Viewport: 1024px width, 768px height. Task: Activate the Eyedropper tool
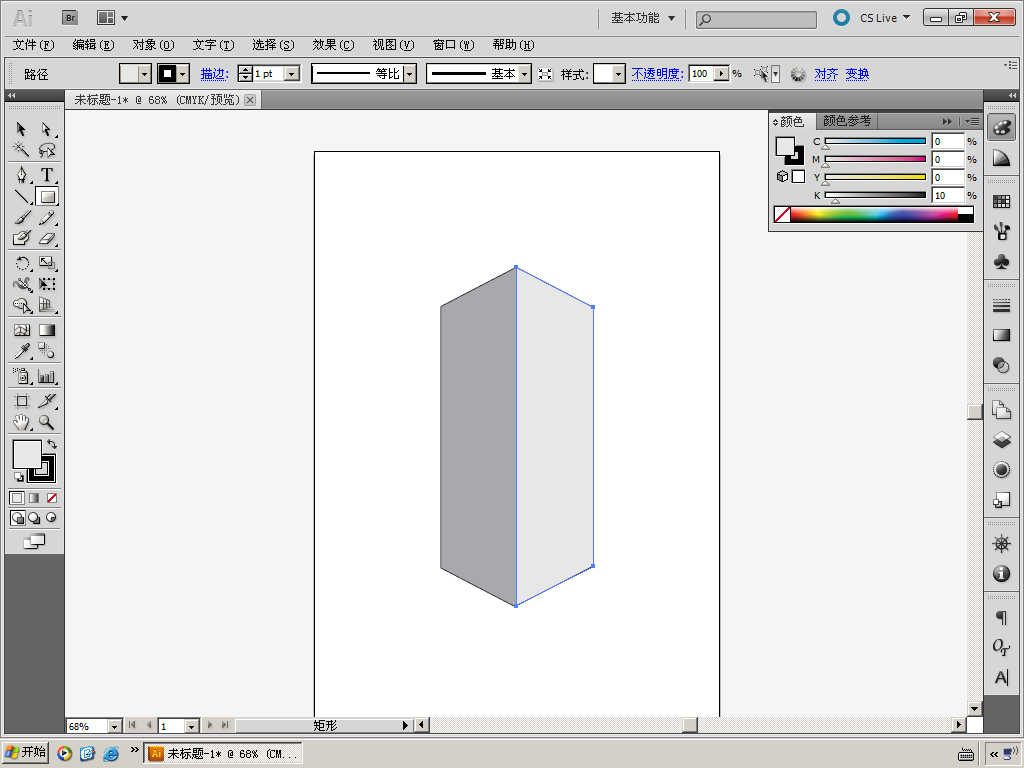click(x=21, y=351)
